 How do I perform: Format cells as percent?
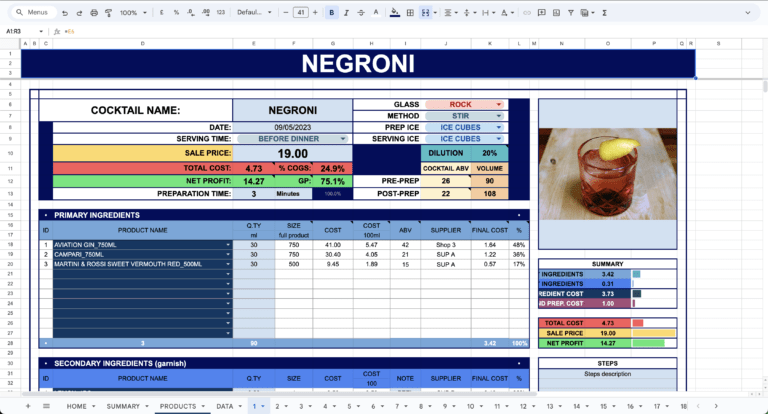pos(176,13)
